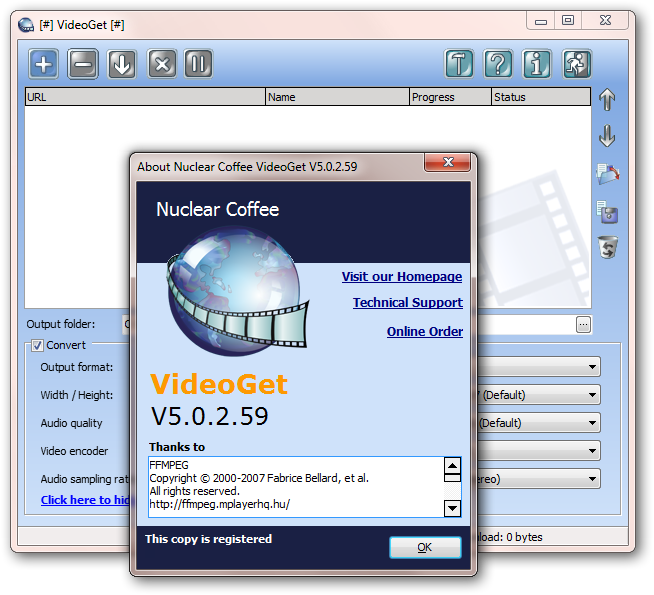Expand the Output format dropdown

592,367
